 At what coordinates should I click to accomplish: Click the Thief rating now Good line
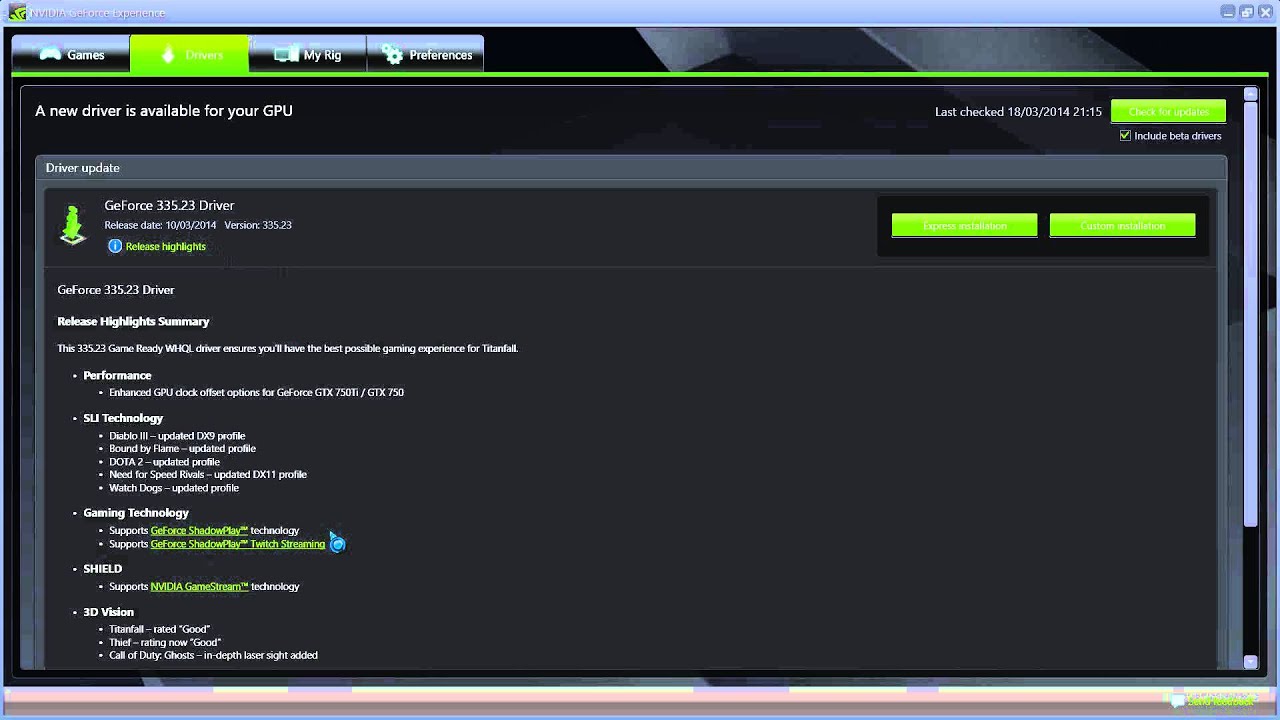165,642
